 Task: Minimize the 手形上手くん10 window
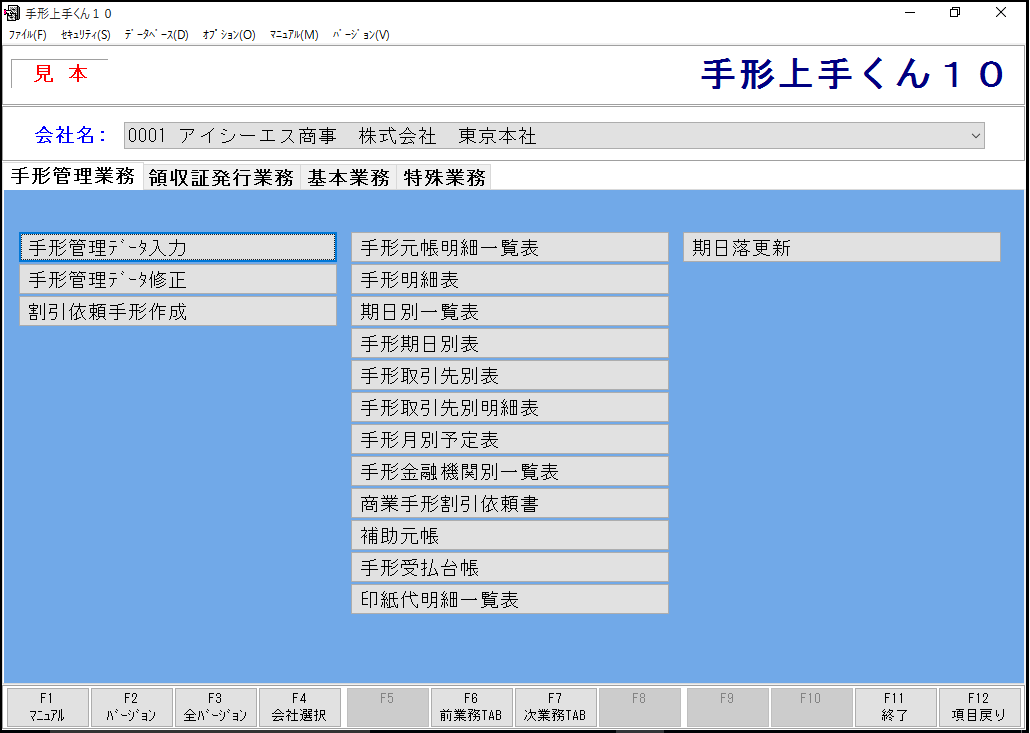(x=910, y=12)
